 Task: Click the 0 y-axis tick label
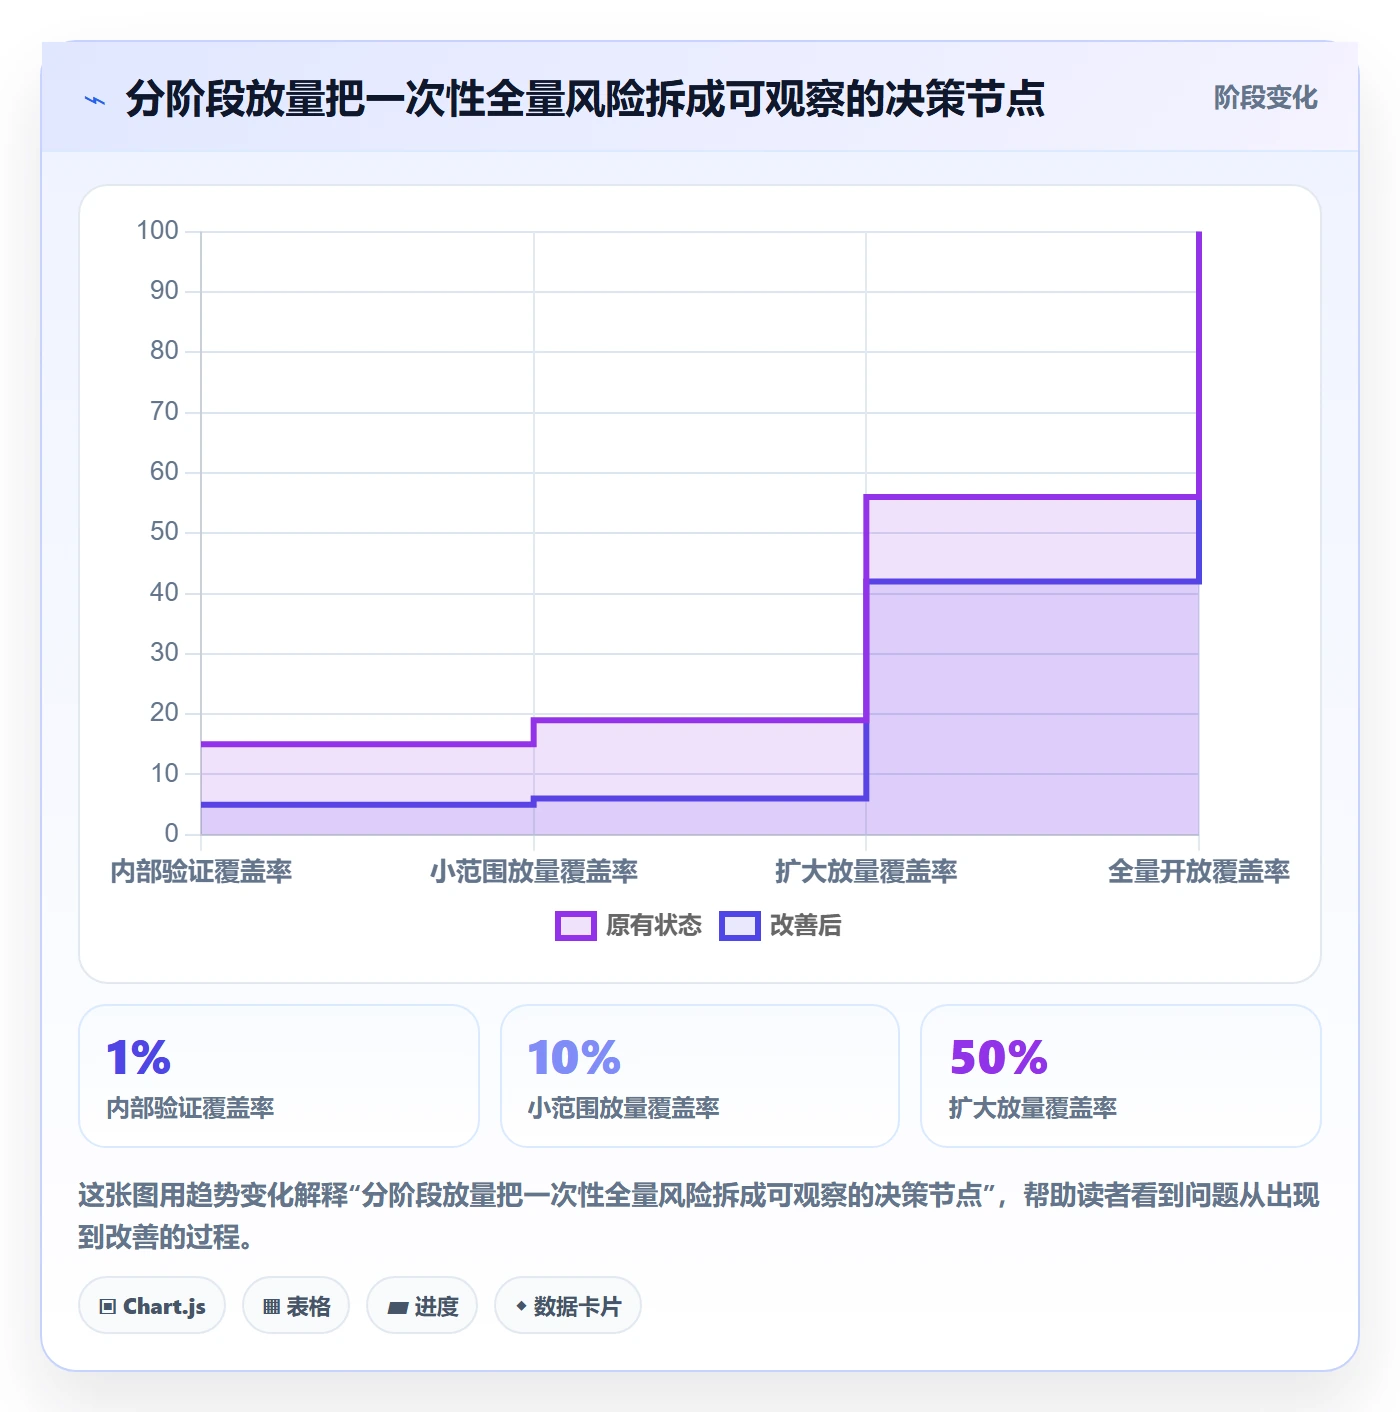171,833
